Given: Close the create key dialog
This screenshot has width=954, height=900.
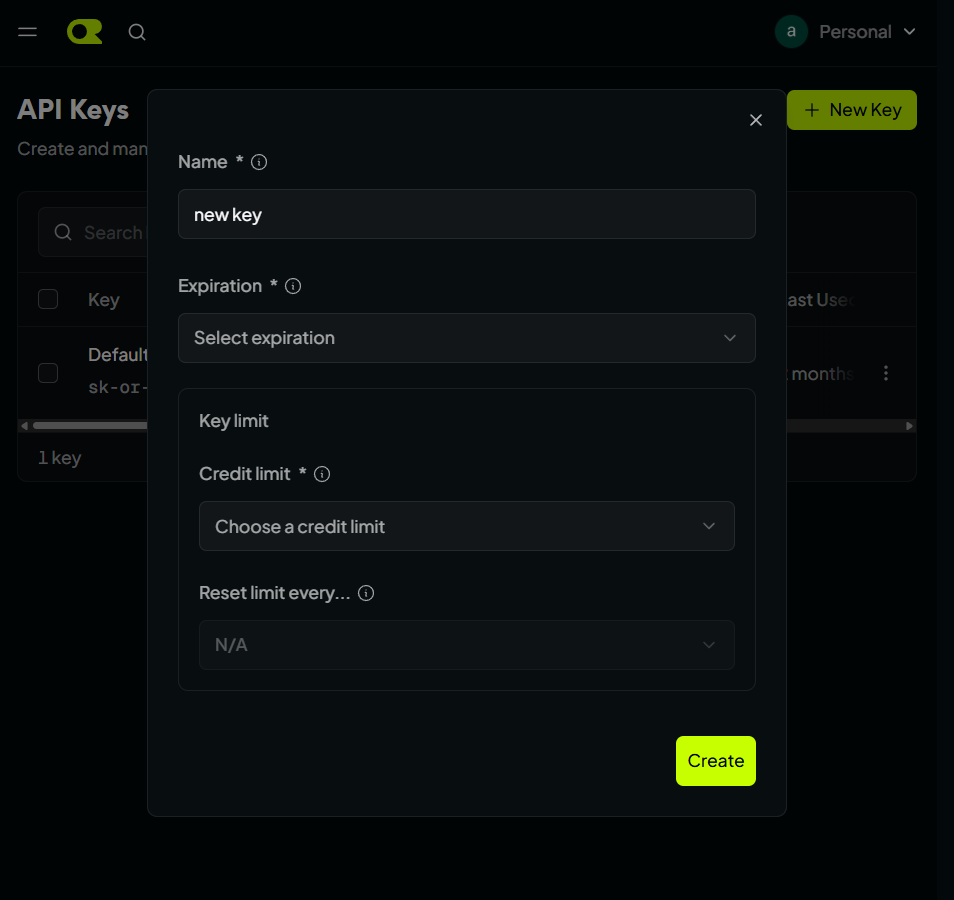Looking at the screenshot, I should [x=756, y=120].
